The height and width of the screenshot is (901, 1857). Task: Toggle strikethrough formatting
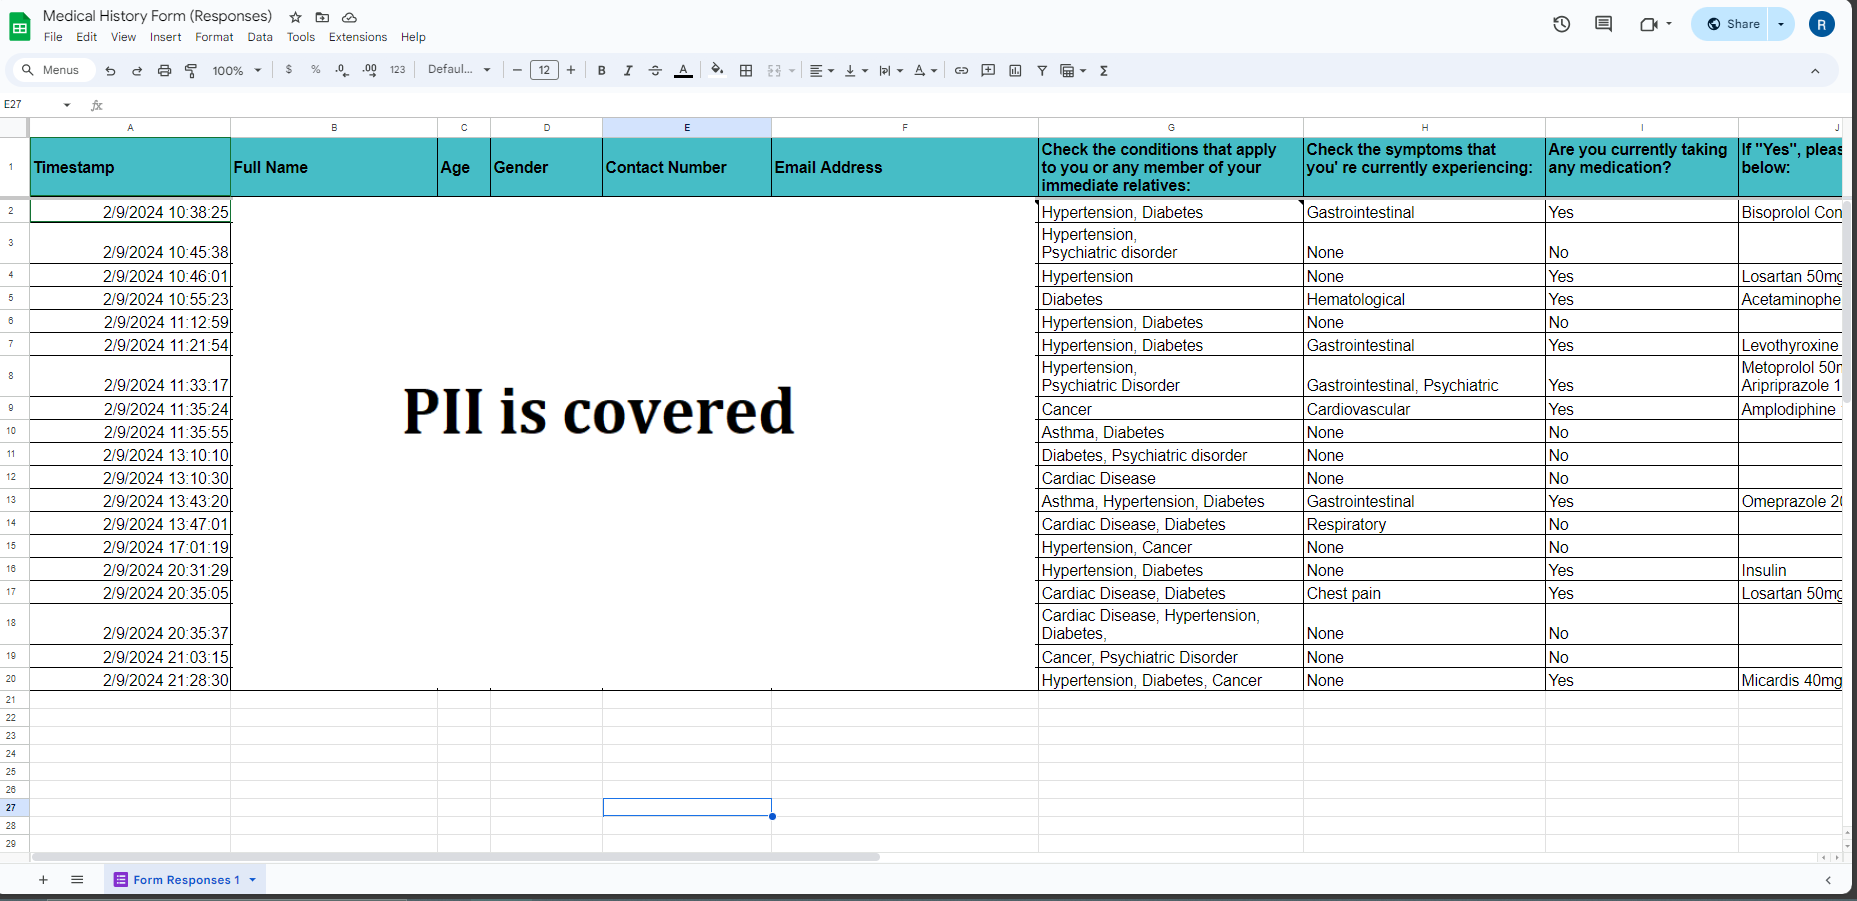655,71
